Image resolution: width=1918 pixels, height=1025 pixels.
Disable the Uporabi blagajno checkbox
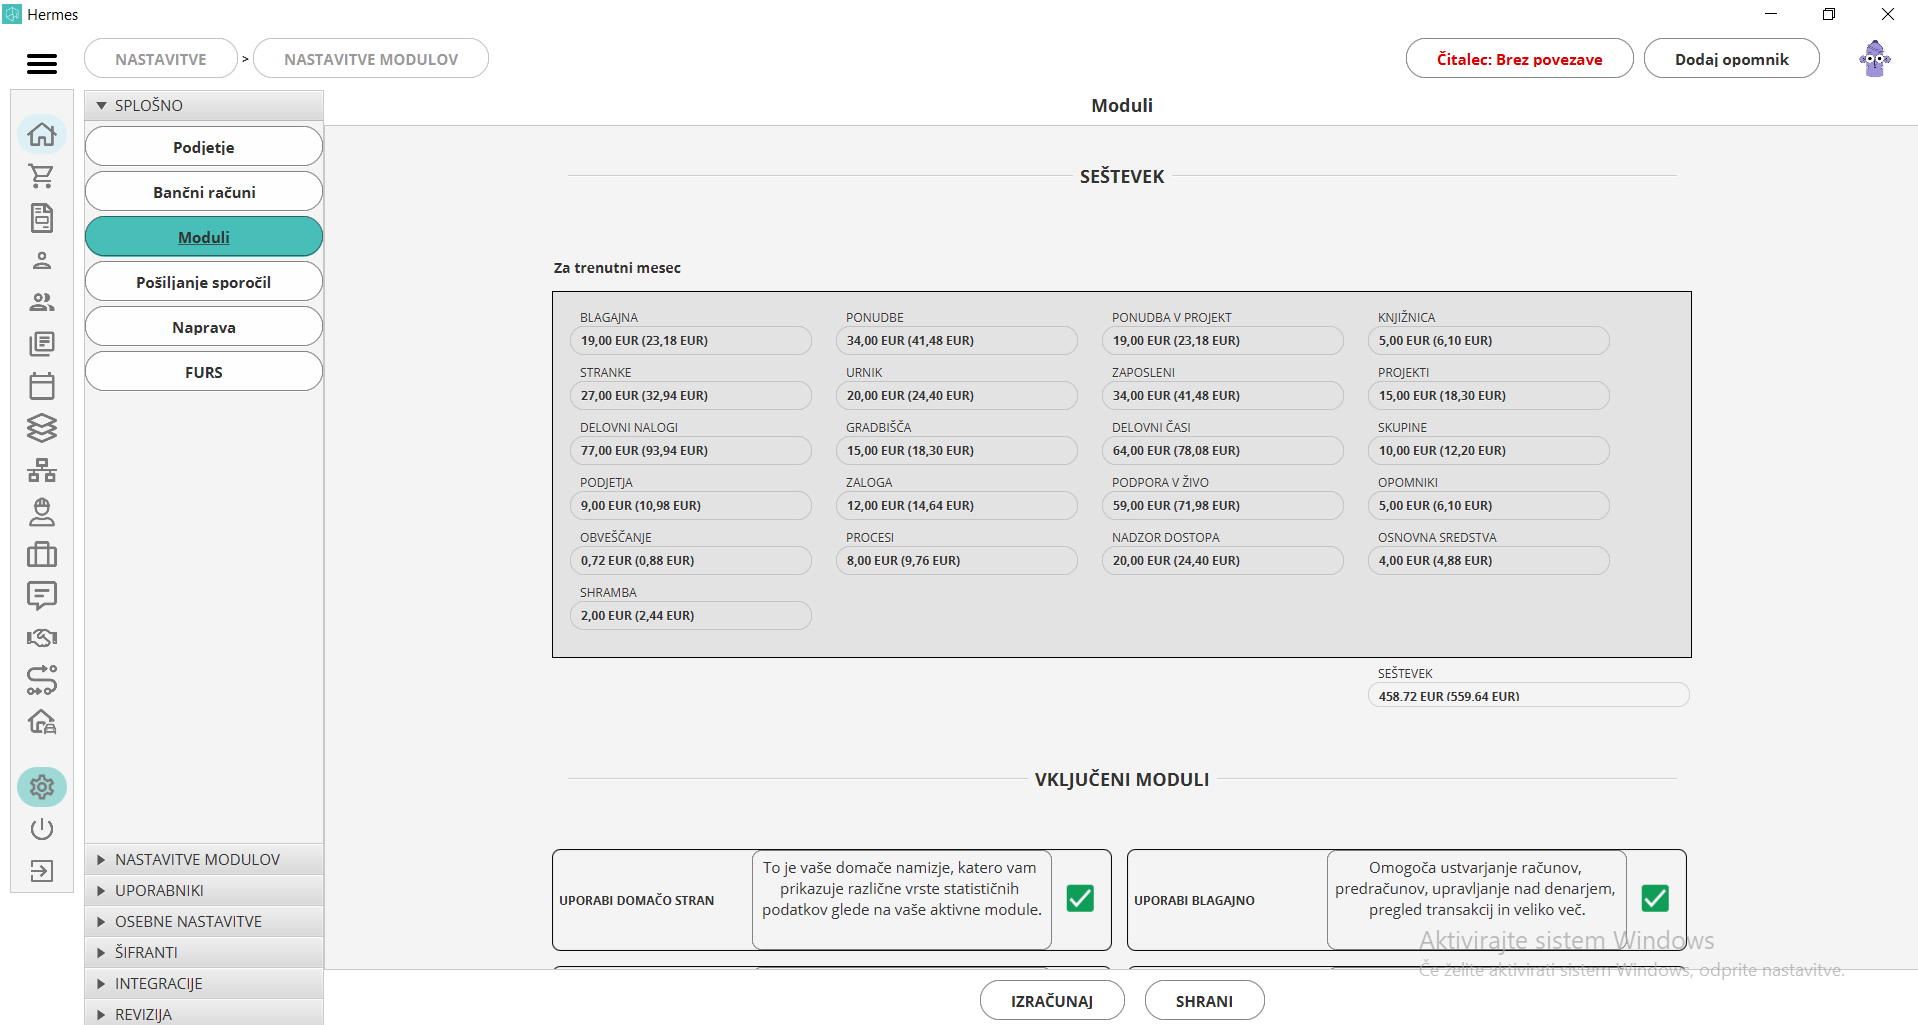click(1655, 898)
